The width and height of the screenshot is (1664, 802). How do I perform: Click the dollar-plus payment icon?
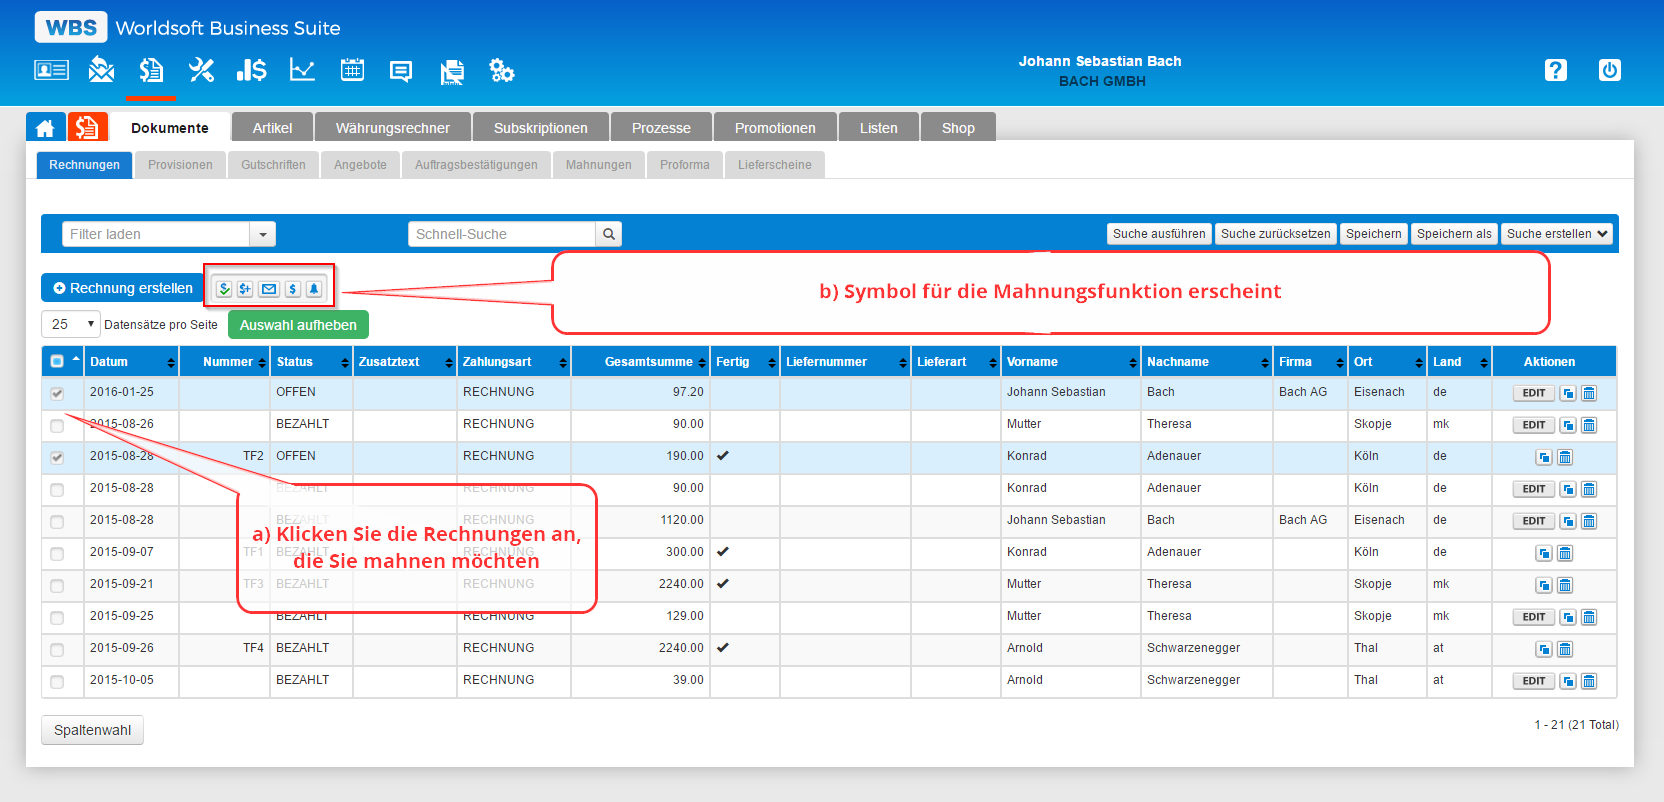pos(245,289)
